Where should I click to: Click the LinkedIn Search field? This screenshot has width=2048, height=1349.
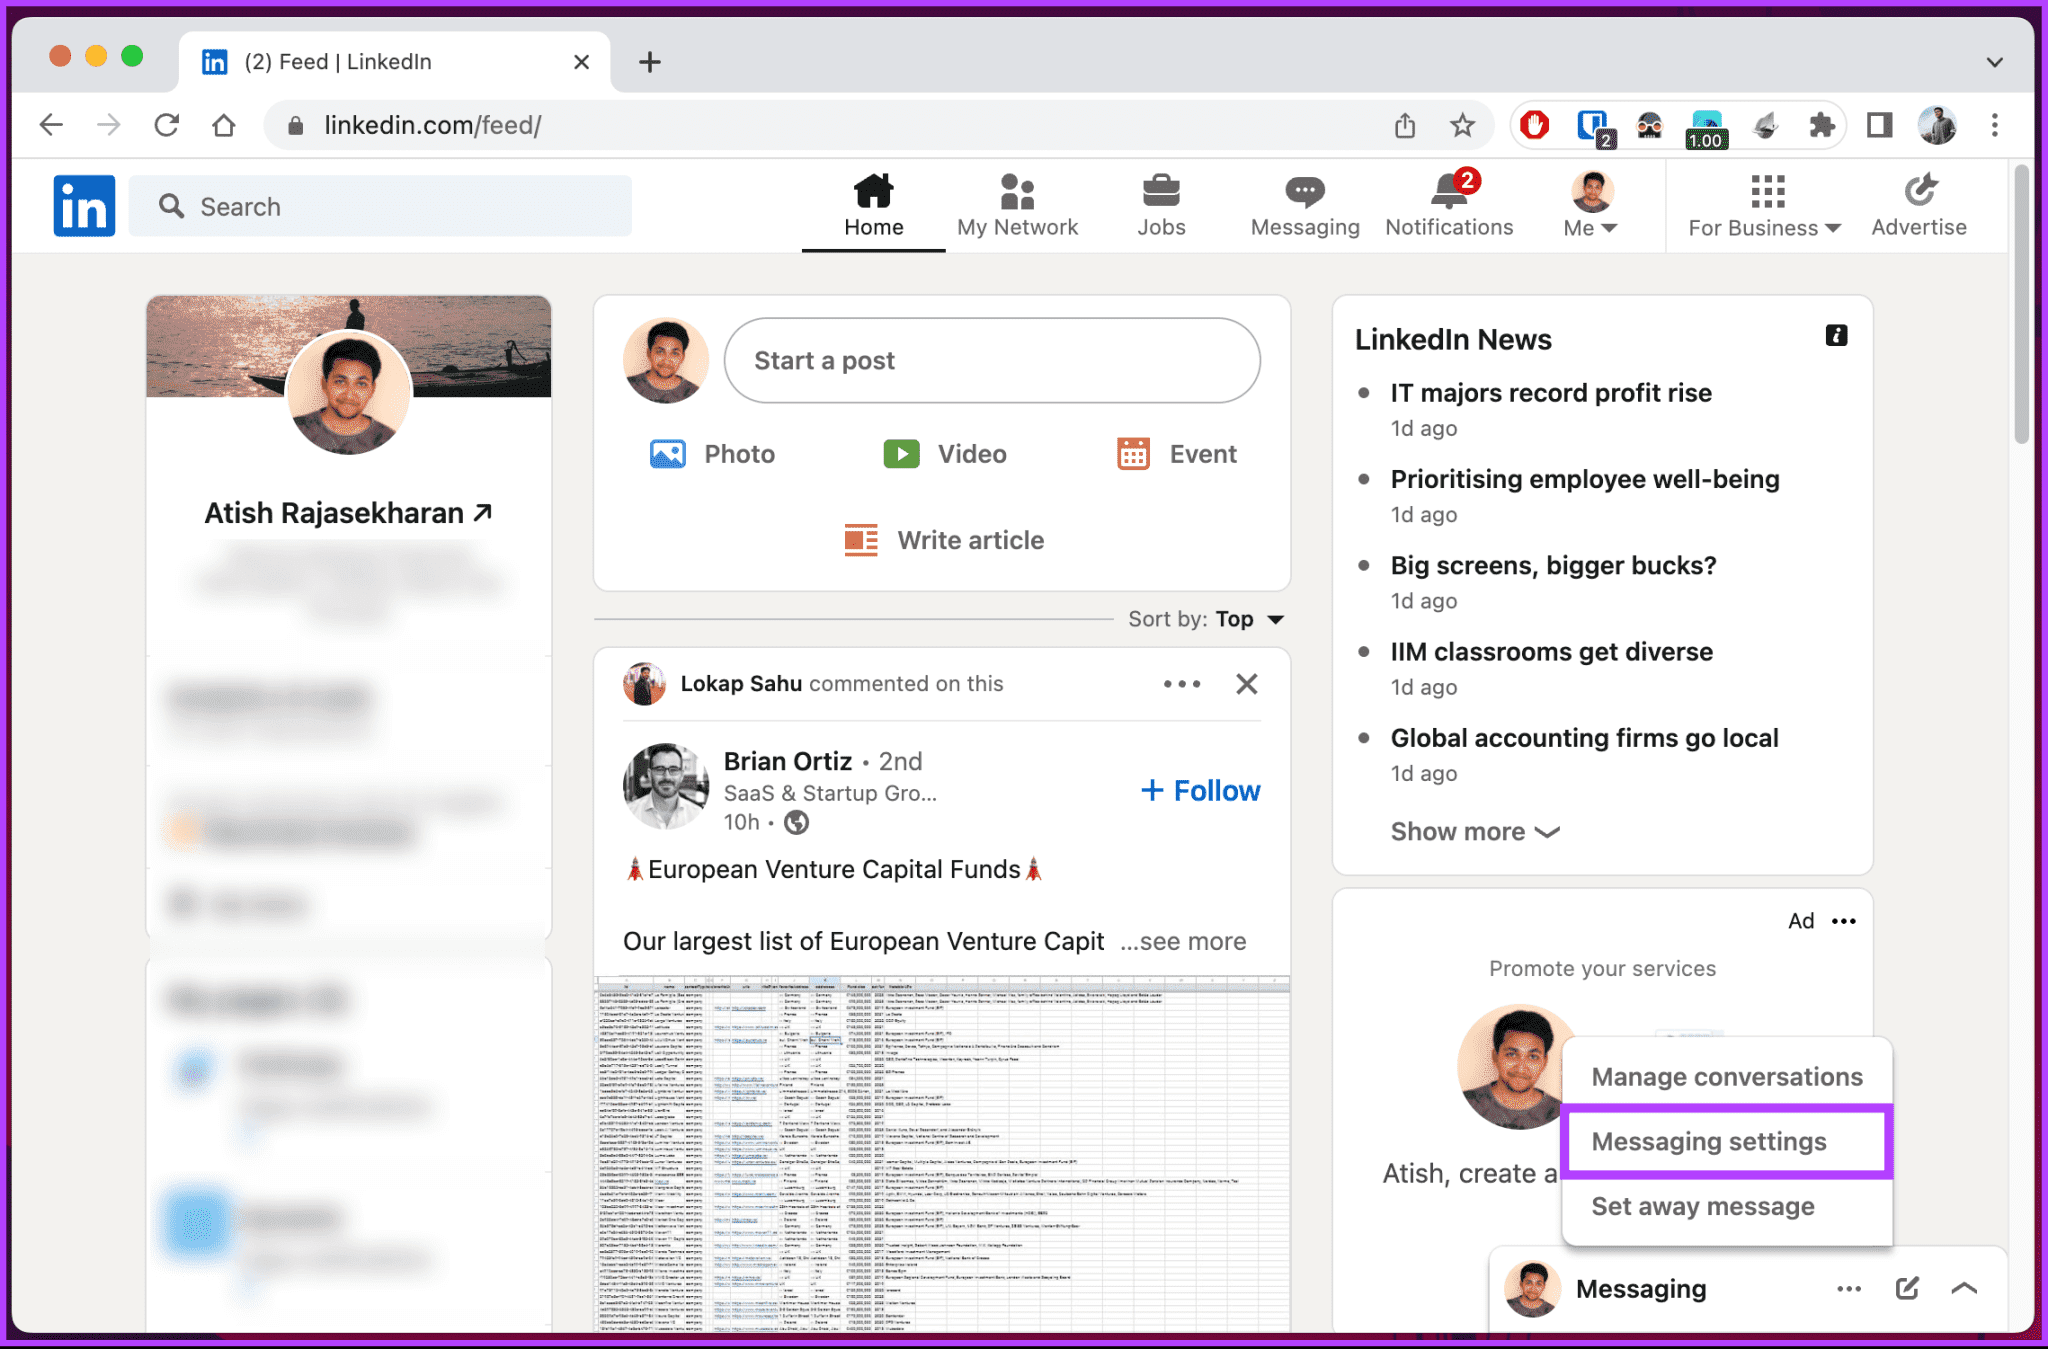(381, 206)
